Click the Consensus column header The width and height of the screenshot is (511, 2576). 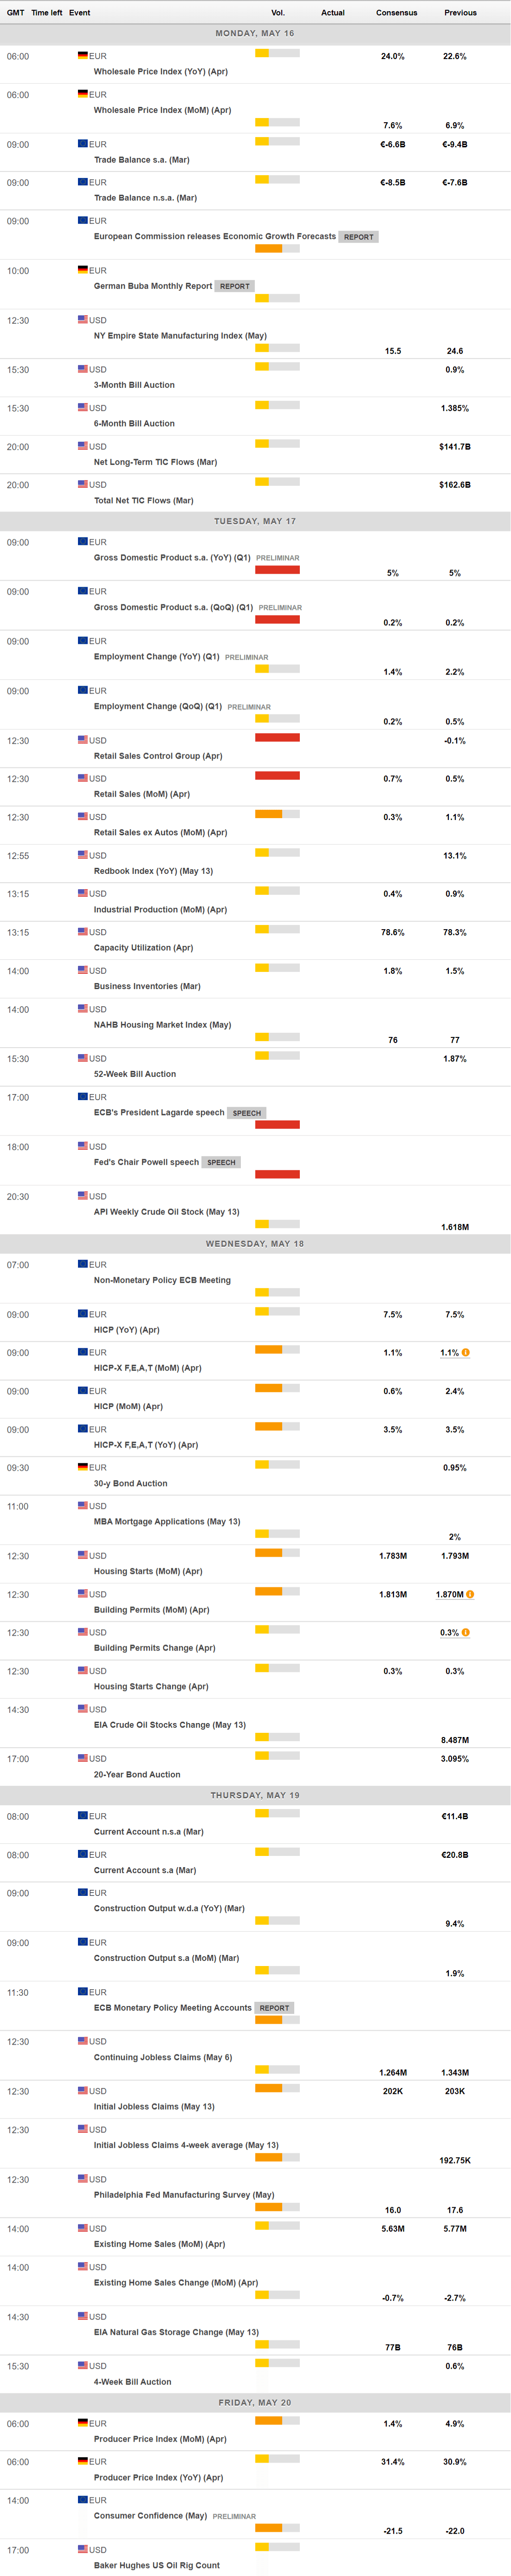(x=396, y=13)
